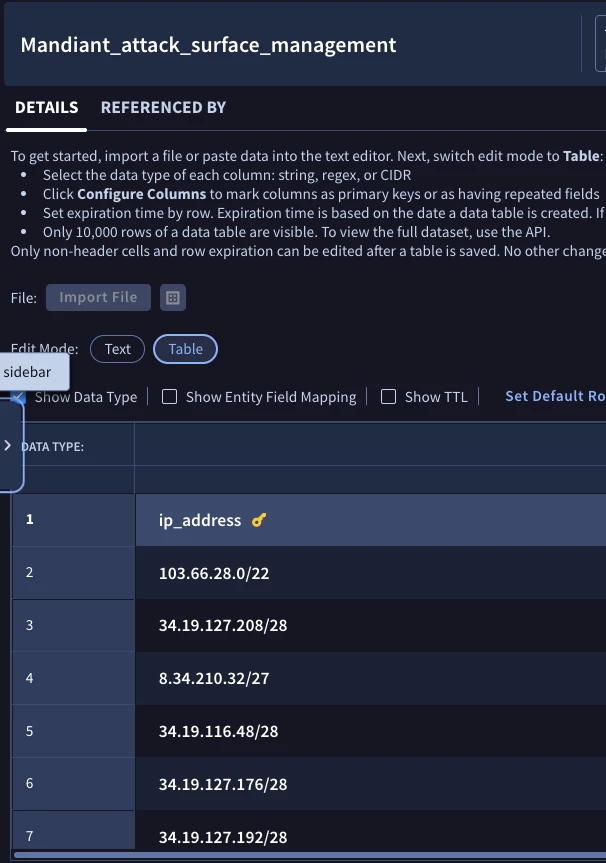Click the Mandiant_attack_surface_management title
The image size is (606, 863).
(208, 45)
